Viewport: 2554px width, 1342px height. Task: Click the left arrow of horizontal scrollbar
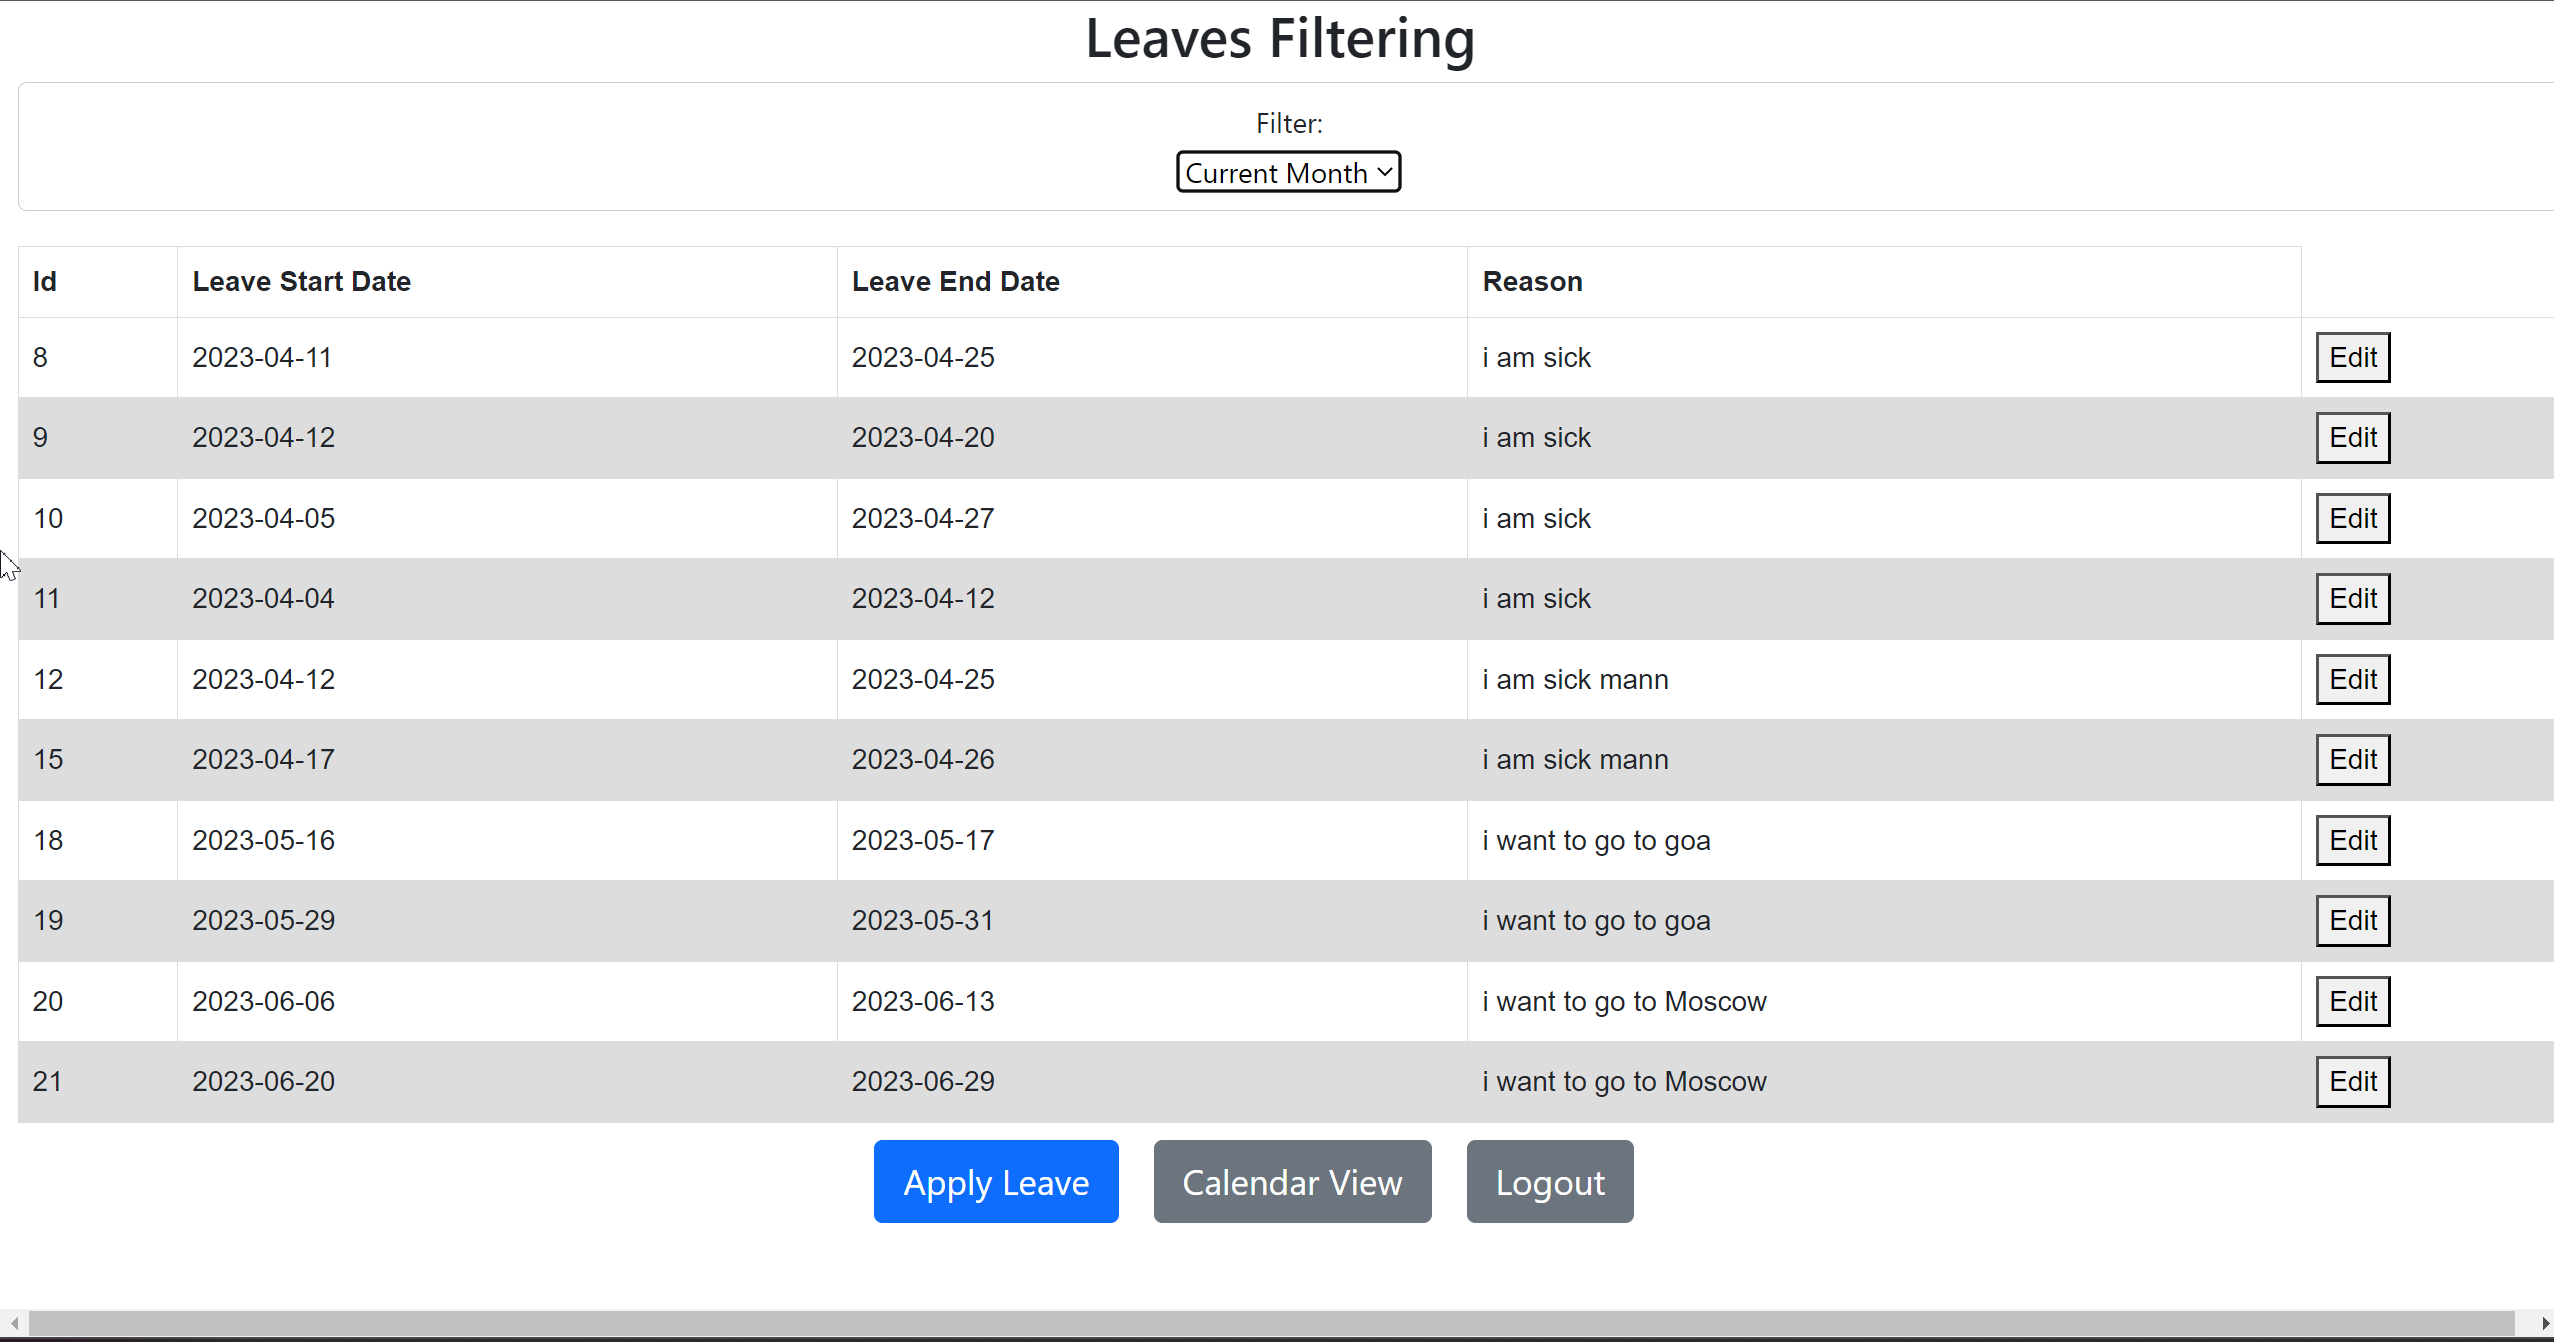pyautogui.click(x=9, y=1324)
